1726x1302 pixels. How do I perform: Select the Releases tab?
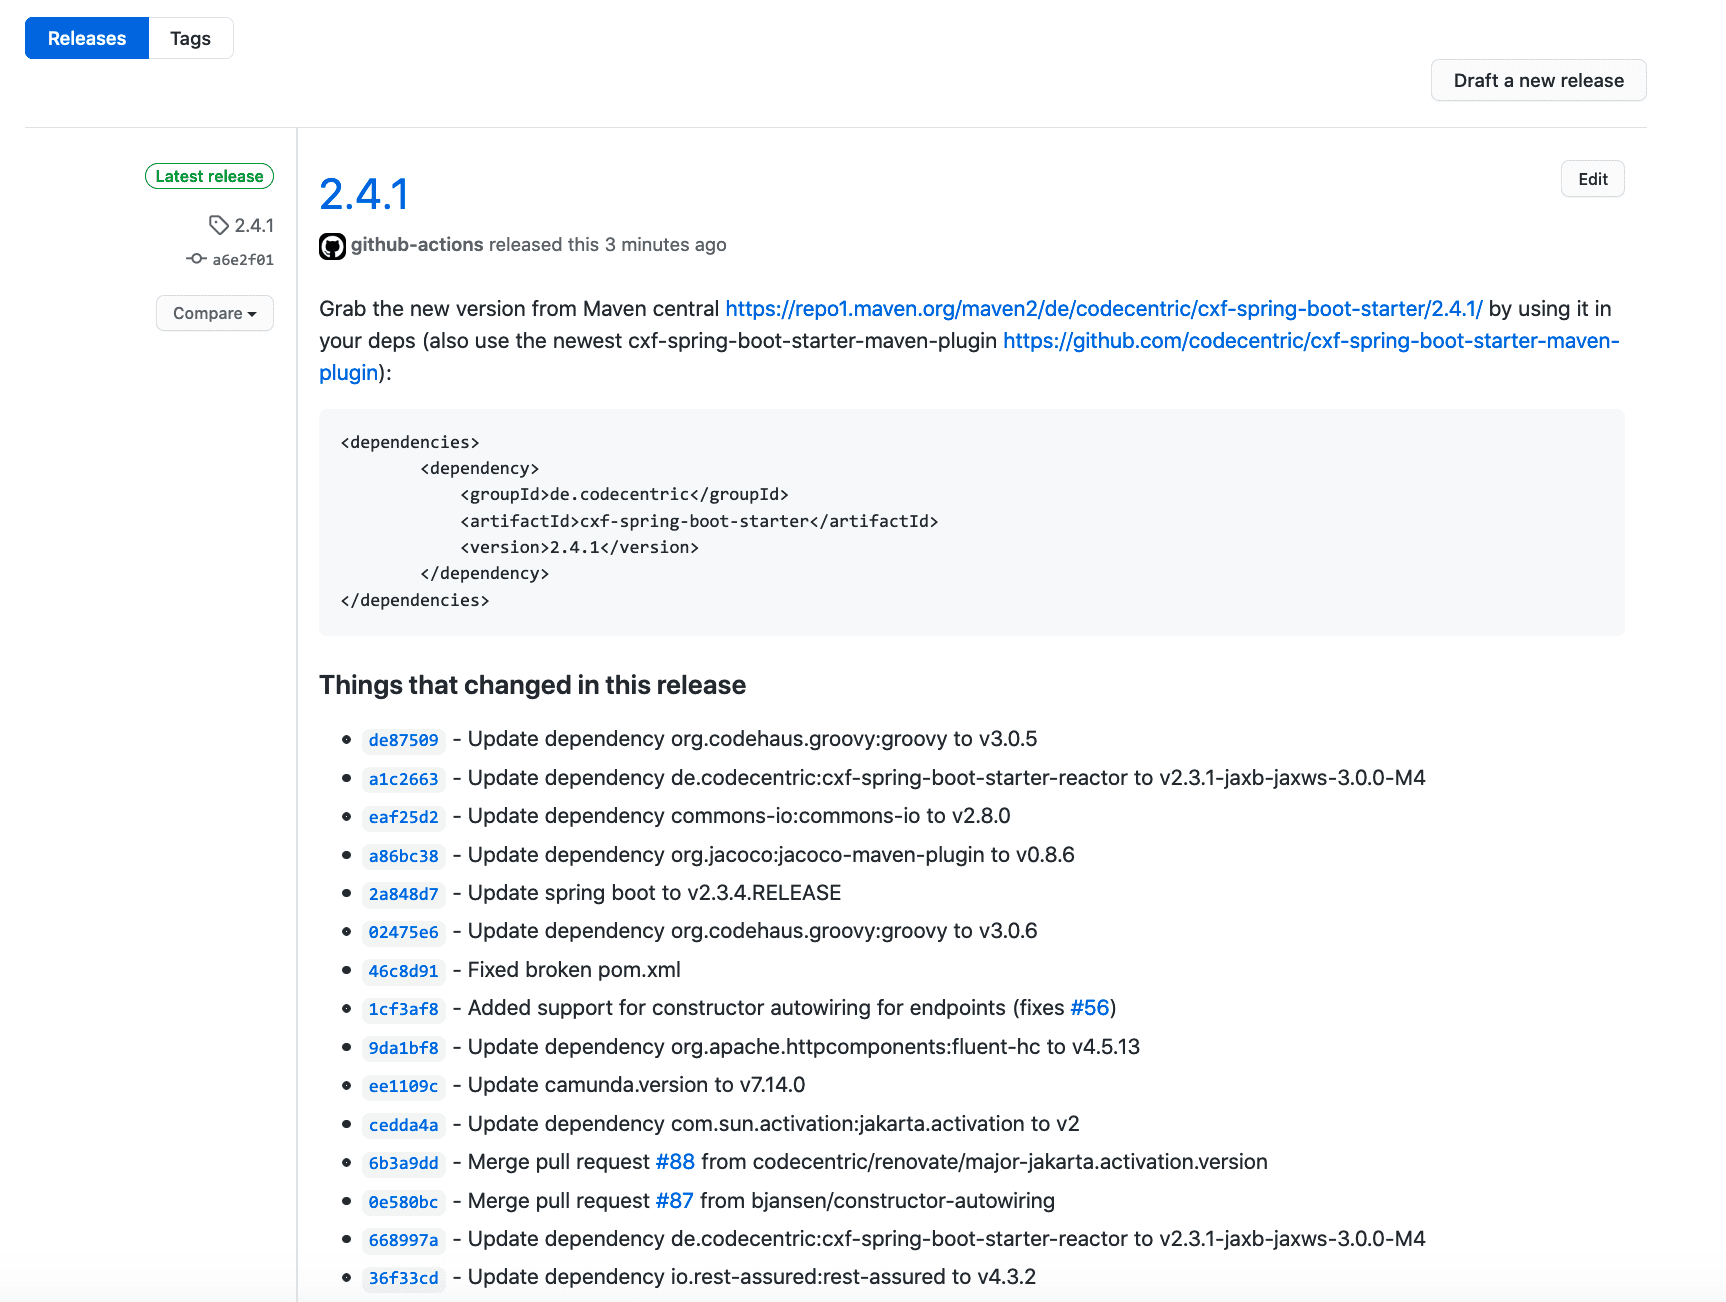[x=87, y=38]
